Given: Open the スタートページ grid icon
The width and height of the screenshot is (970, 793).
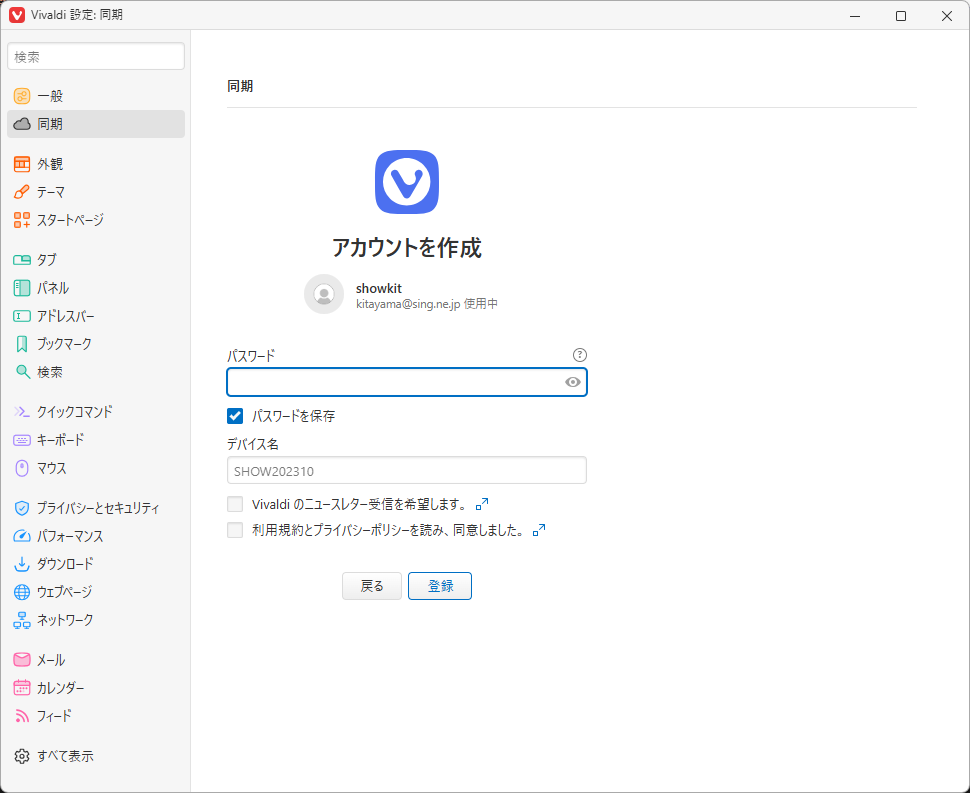Looking at the screenshot, I should pos(22,220).
